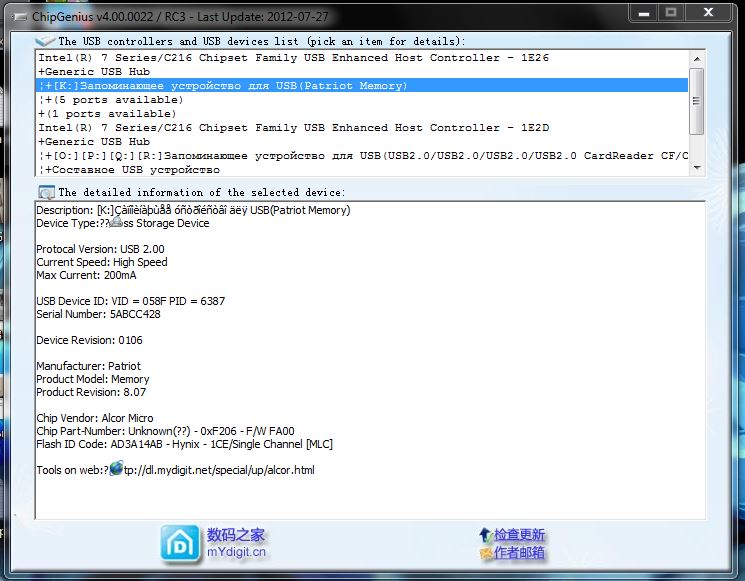This screenshot has height=581, width=745.
Task: Select the (5 ports available) row
Action: click(x=363, y=100)
